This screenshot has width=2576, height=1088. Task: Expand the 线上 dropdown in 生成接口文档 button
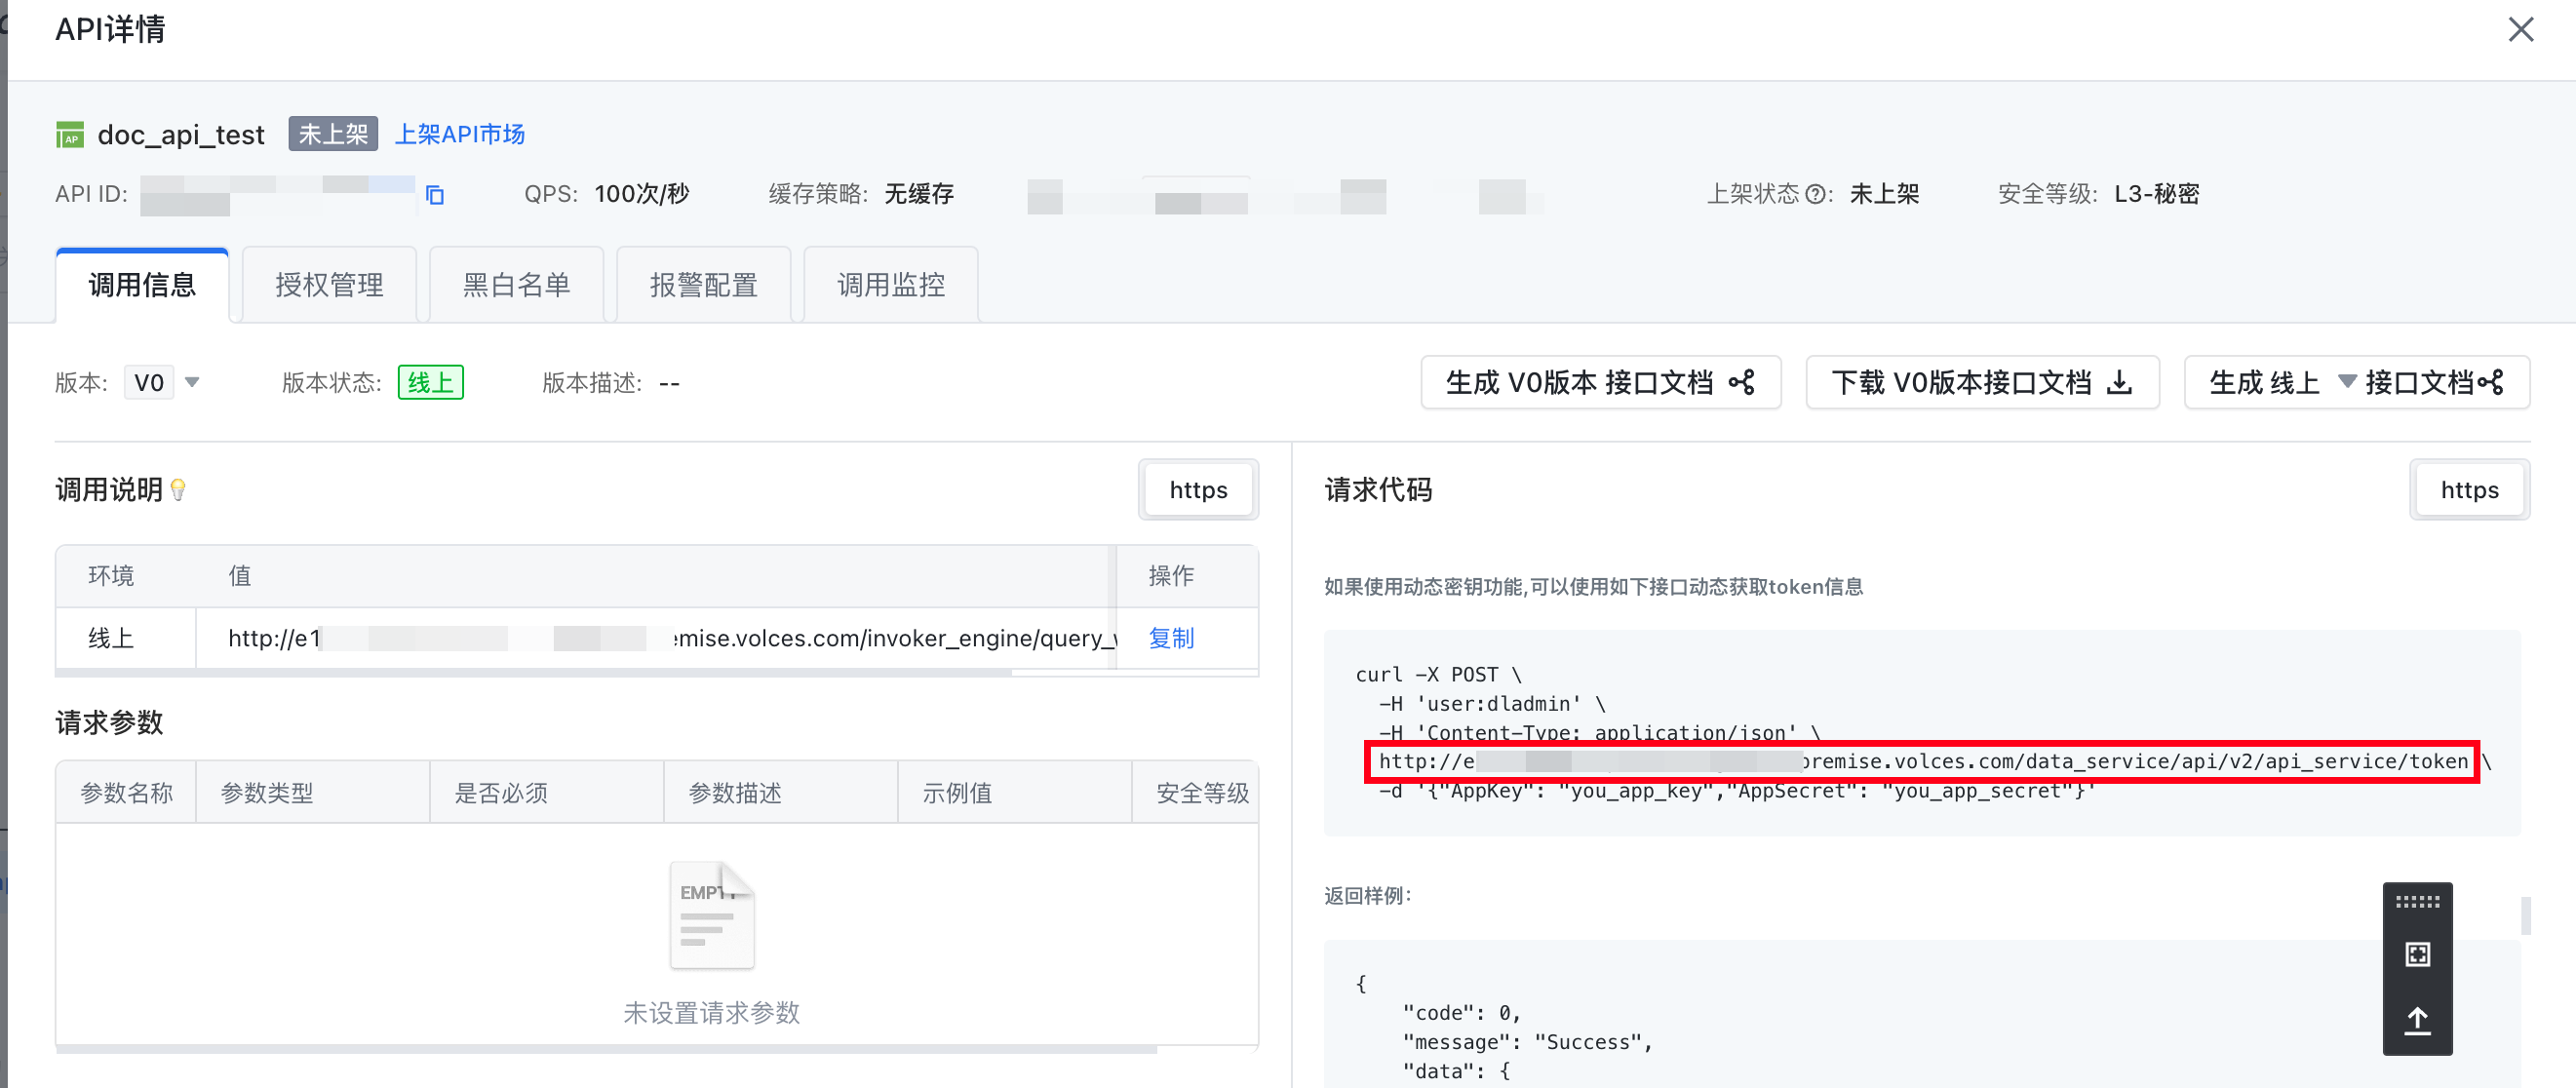click(2346, 381)
